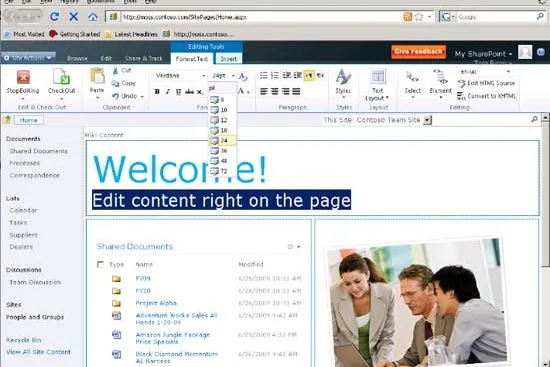This screenshot has width=550, height=367.
Task: Click the Paste clipboard icon
Action: tap(97, 76)
